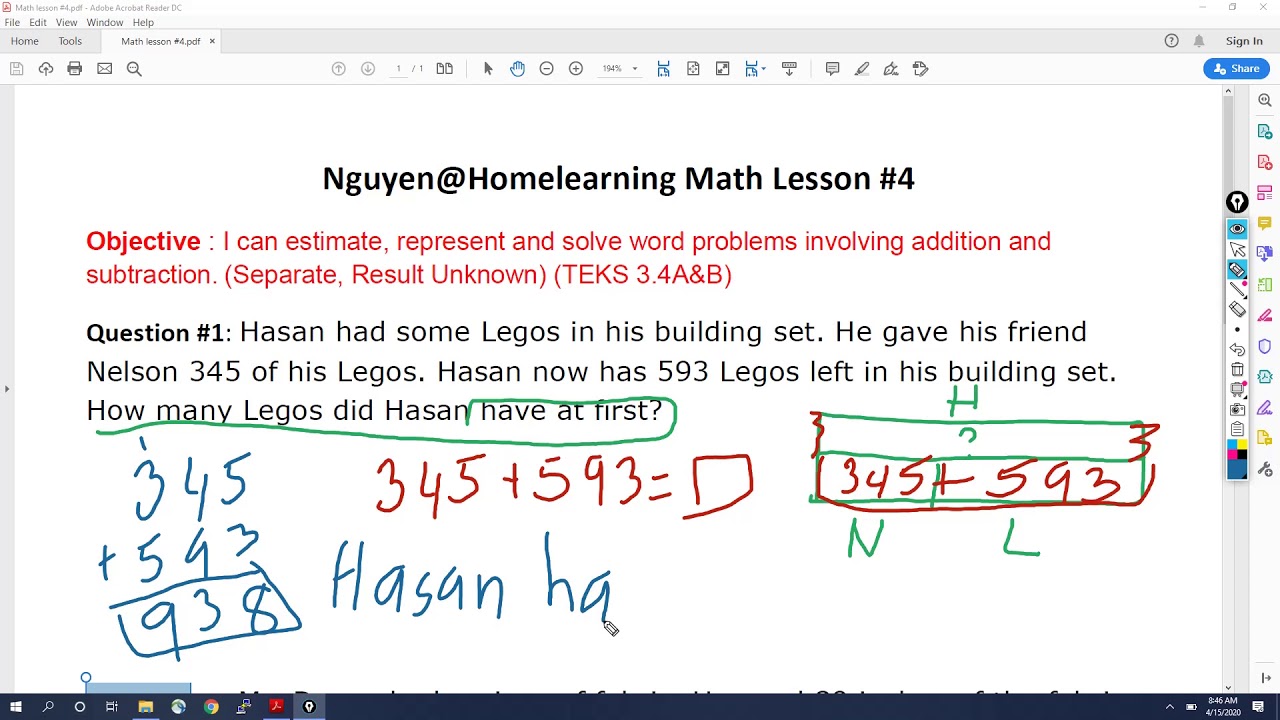Image resolution: width=1280 pixels, height=720 pixels.
Task: Switch to the Tools tab
Action: (70, 41)
